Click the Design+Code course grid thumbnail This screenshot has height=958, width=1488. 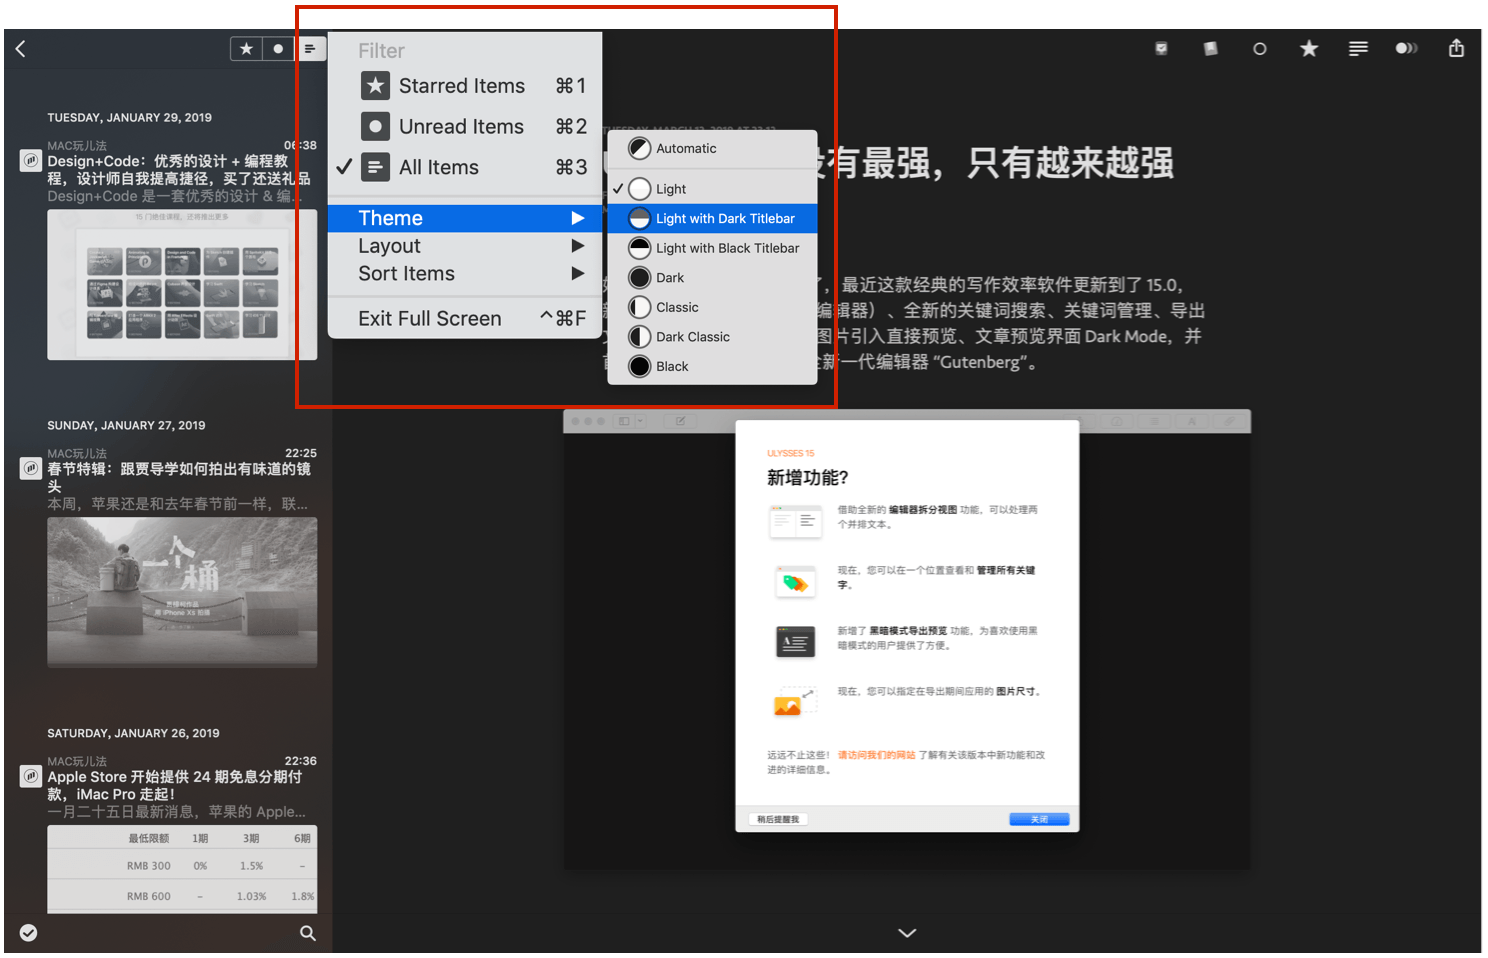pos(182,285)
